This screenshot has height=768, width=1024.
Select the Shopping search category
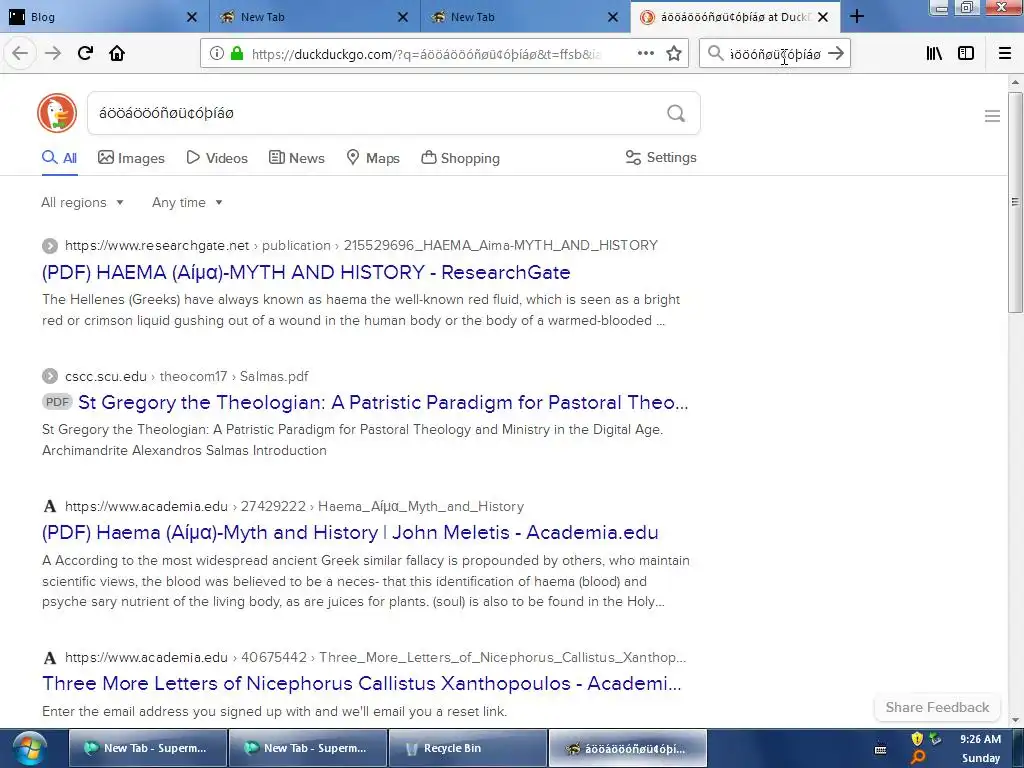(x=460, y=159)
